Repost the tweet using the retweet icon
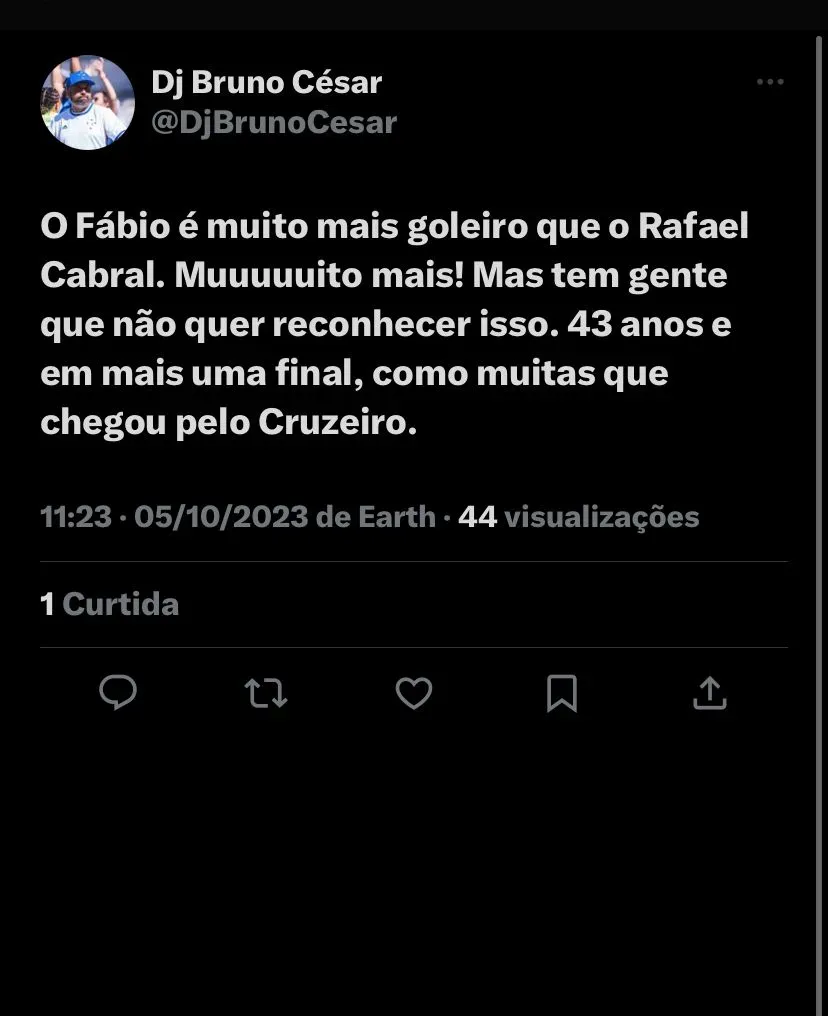Viewport: 828px width, 1016px height. click(x=266, y=692)
